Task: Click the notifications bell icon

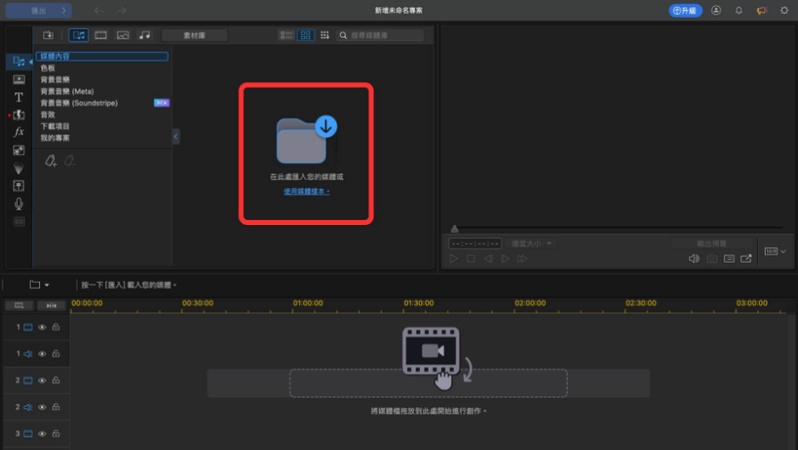Action: coord(739,10)
